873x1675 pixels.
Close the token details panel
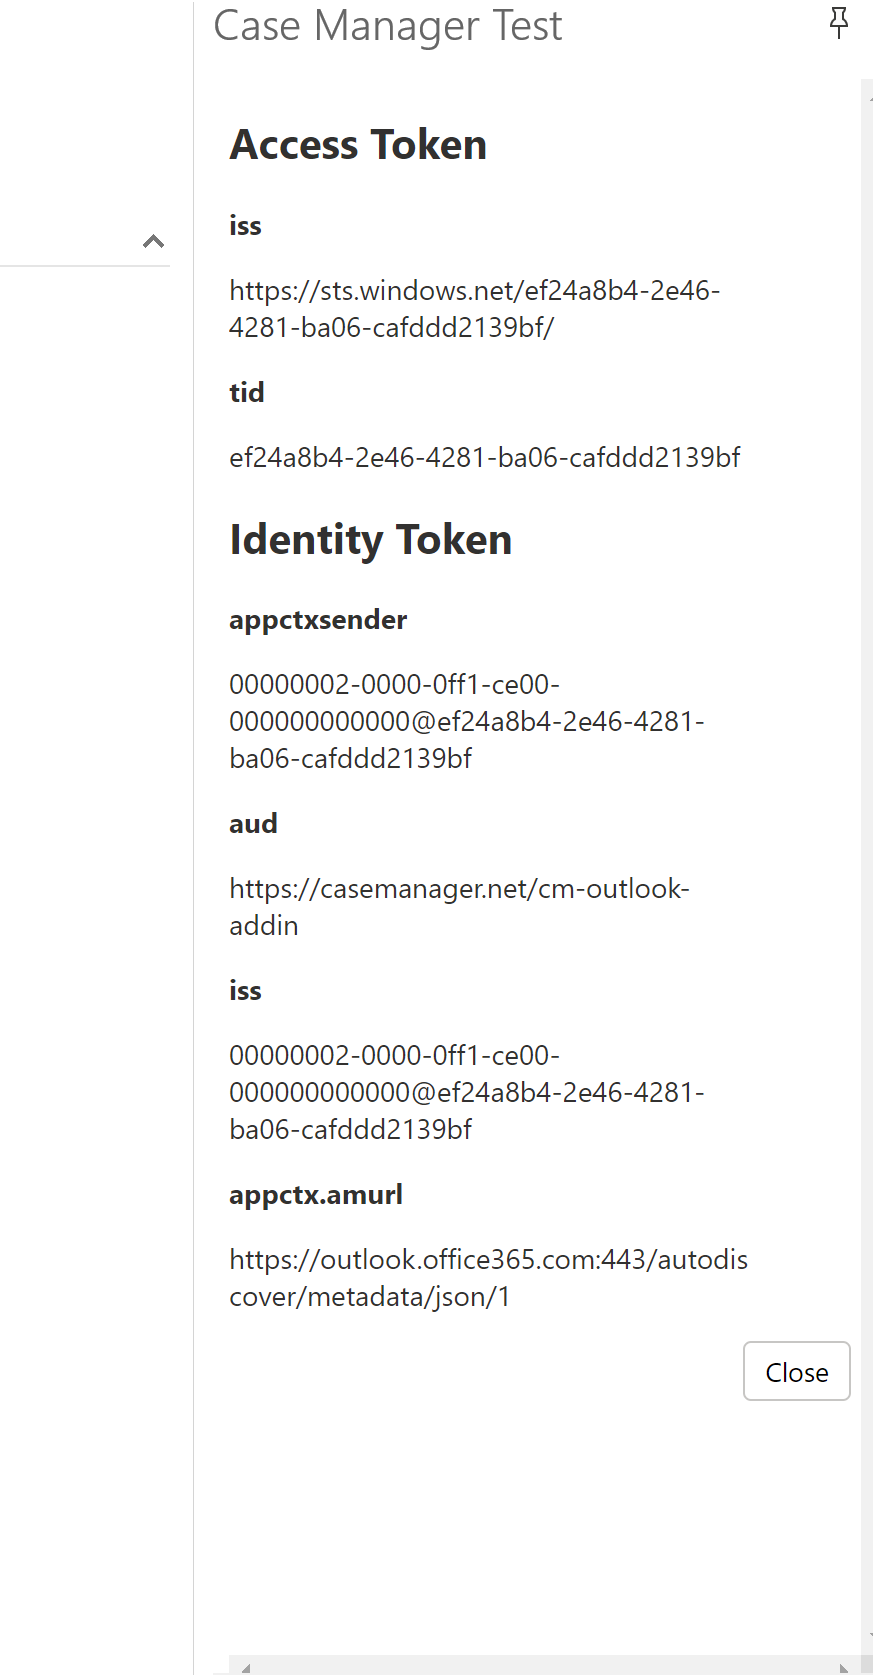pos(797,1371)
